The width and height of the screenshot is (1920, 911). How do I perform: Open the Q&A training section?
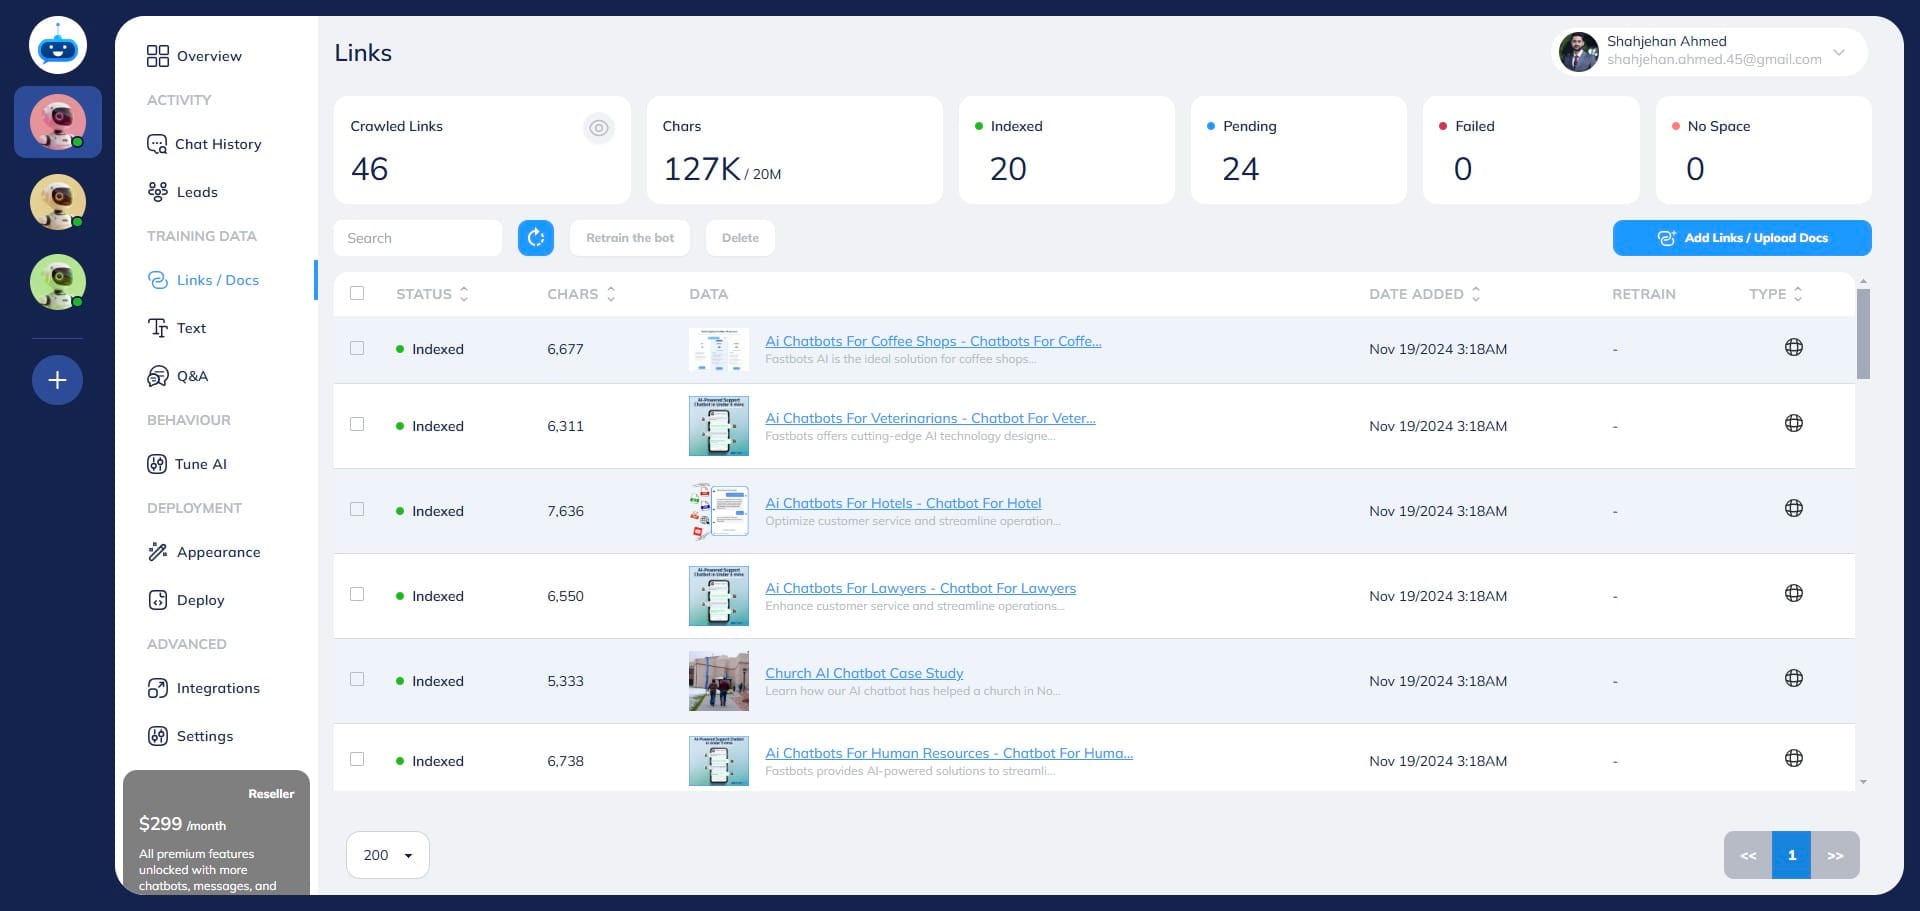192,376
